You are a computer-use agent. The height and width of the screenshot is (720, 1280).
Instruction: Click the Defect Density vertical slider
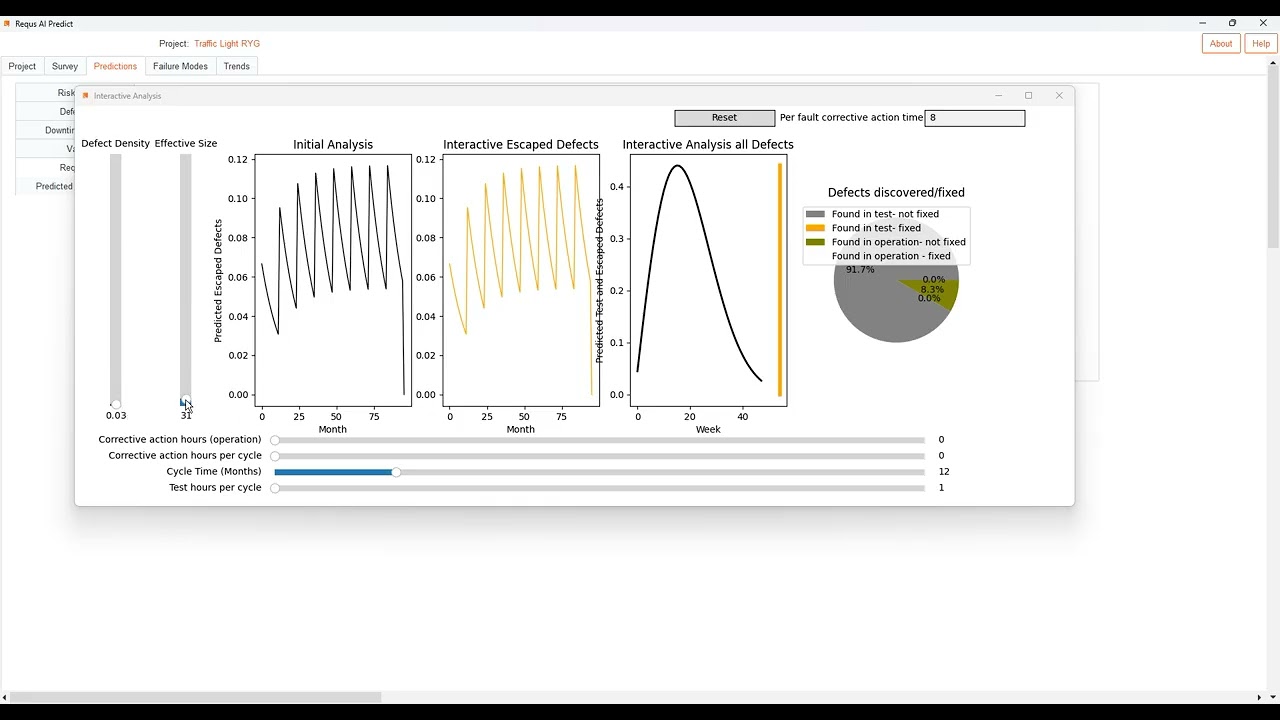116,280
